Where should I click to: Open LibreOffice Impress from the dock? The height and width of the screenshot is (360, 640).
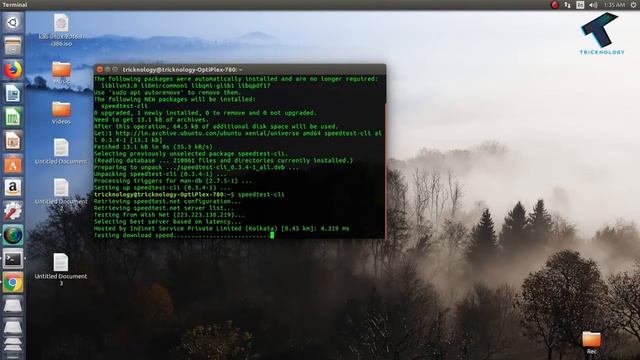coord(13,141)
